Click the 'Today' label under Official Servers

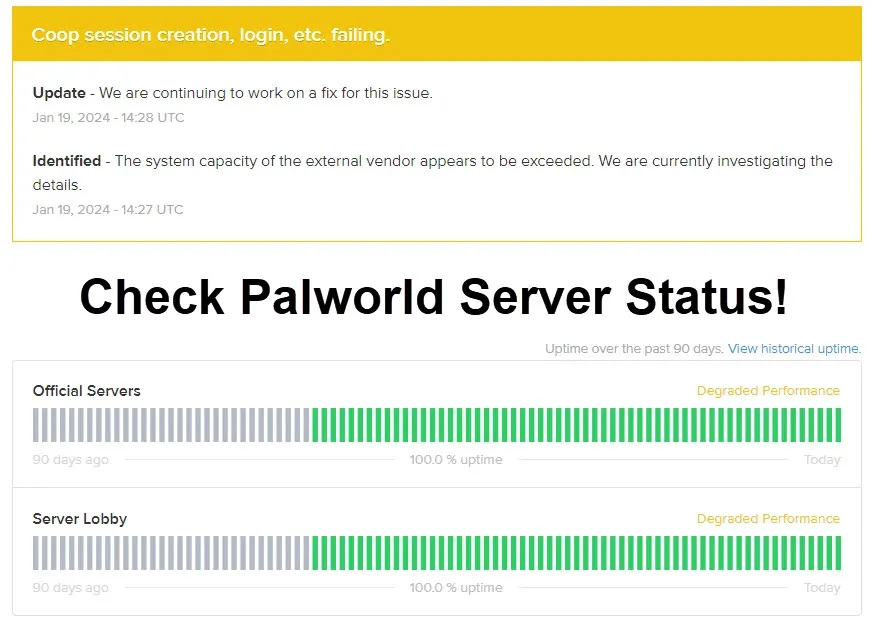coord(822,460)
